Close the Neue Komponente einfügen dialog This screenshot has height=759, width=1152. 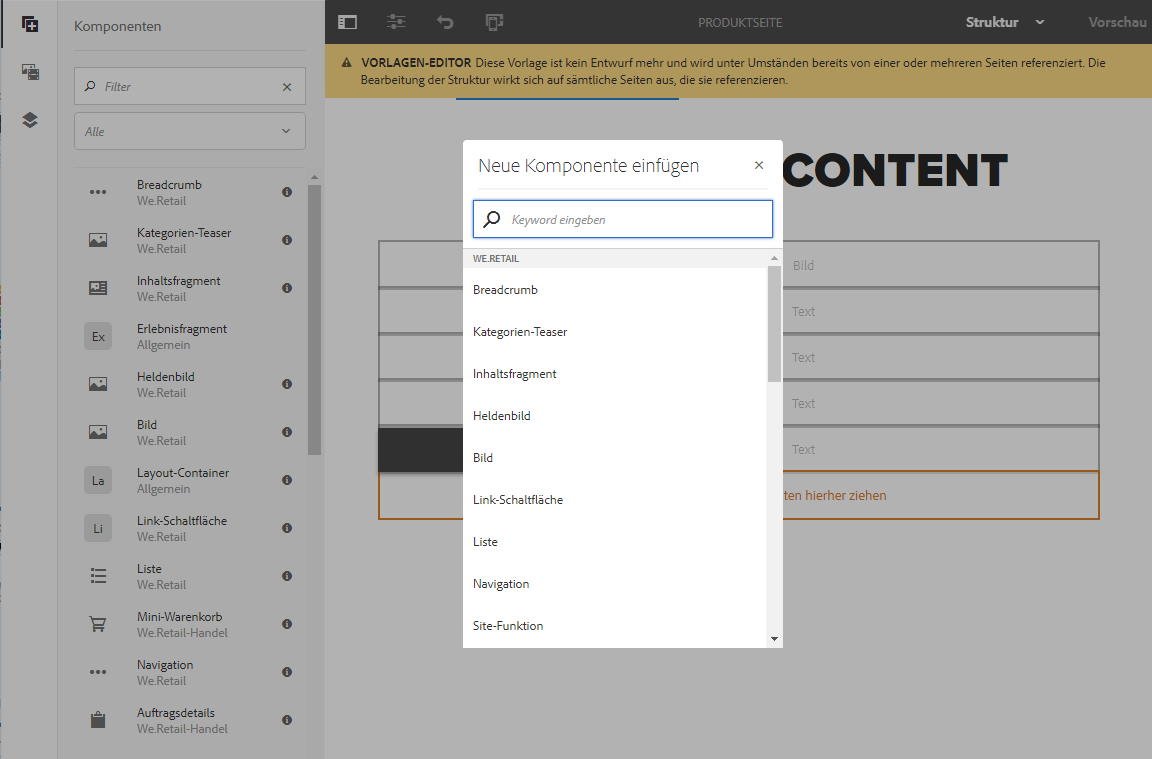click(759, 165)
